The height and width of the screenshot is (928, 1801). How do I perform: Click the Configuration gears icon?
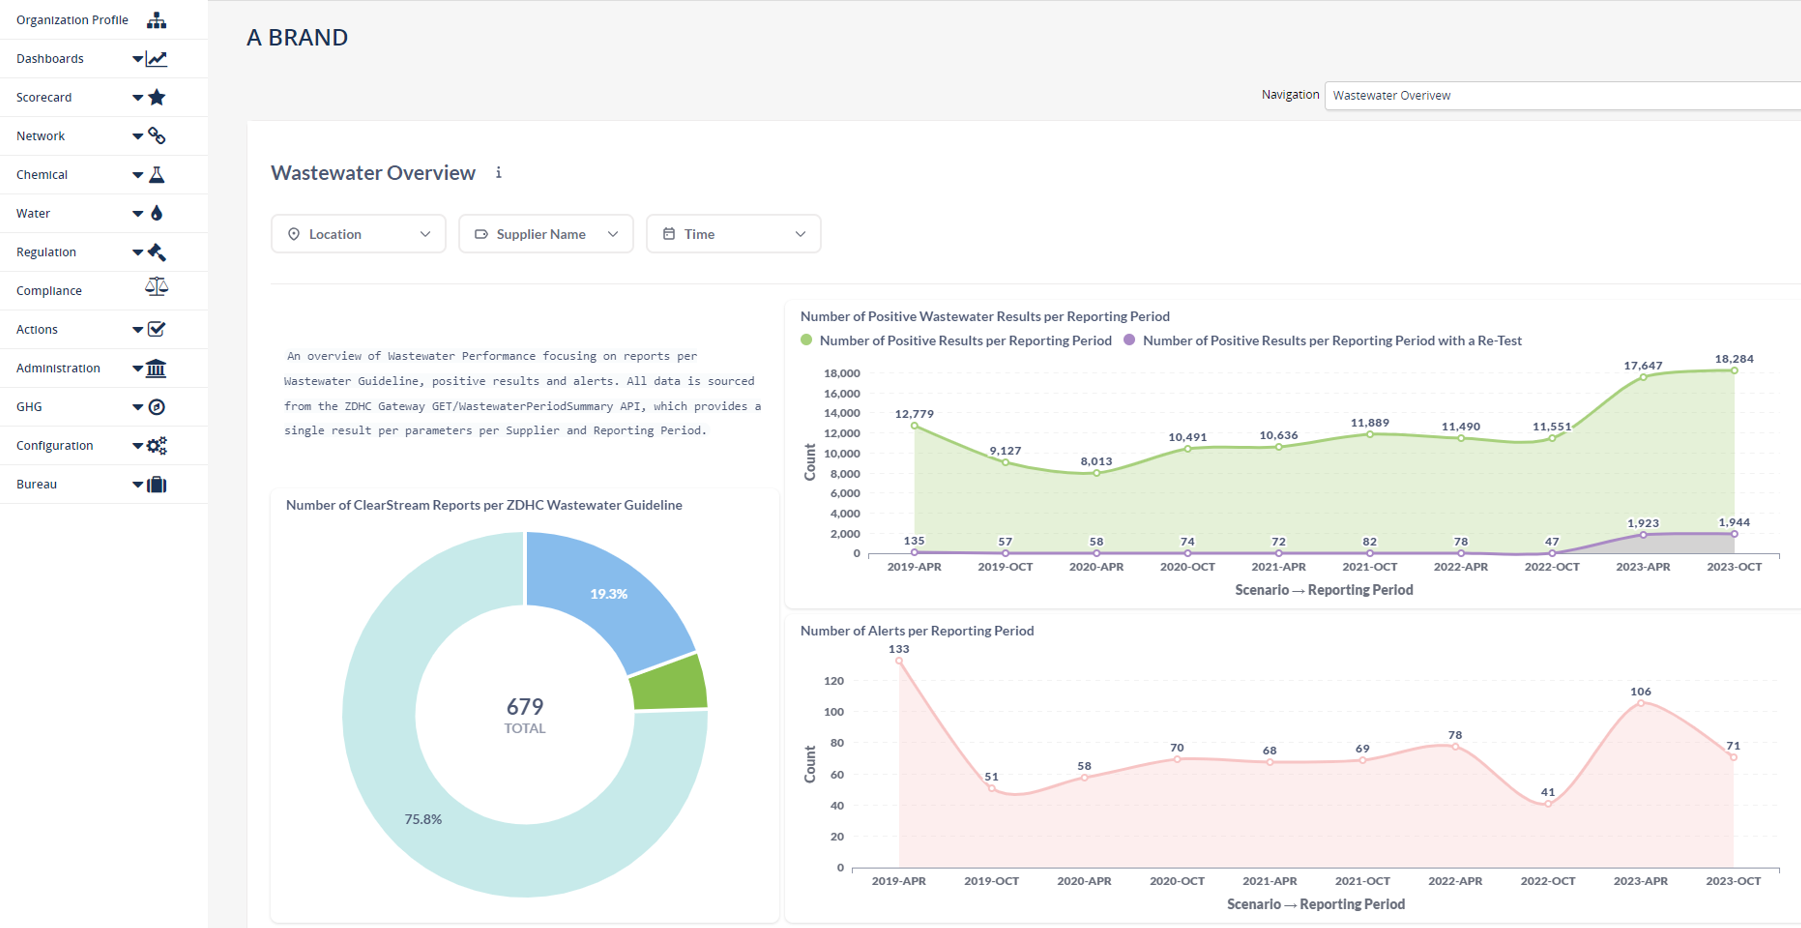click(157, 446)
